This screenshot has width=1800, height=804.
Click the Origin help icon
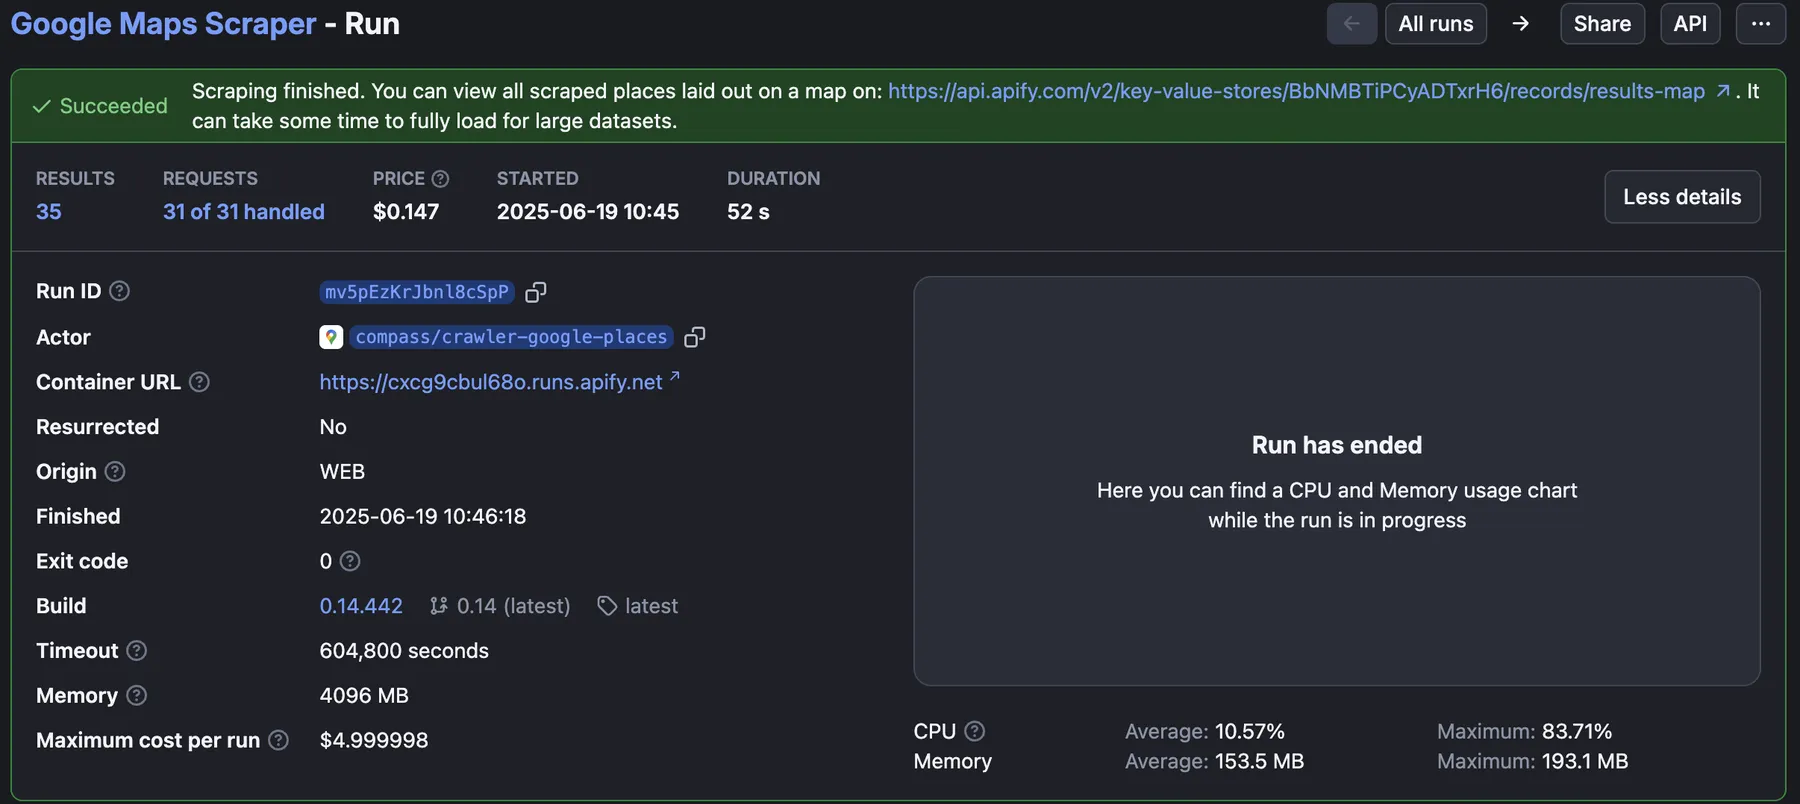pos(115,471)
